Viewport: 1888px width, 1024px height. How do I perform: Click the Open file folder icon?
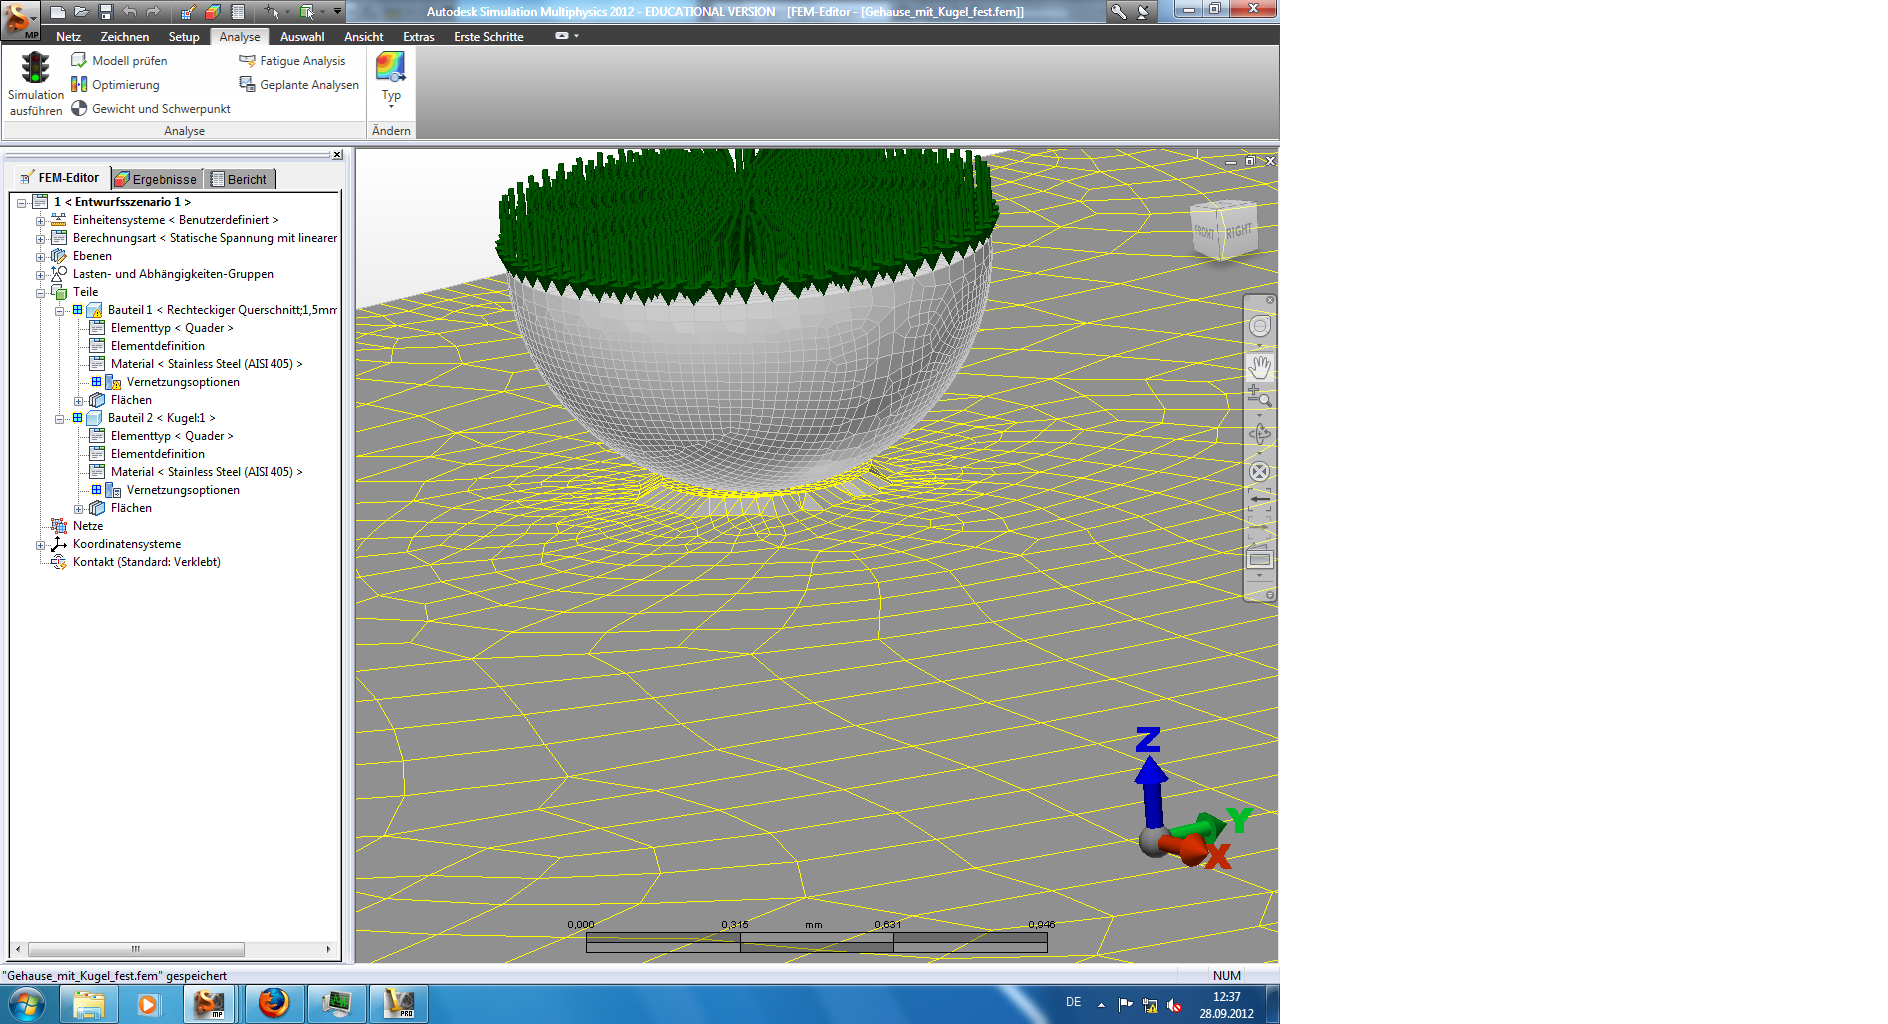point(82,12)
